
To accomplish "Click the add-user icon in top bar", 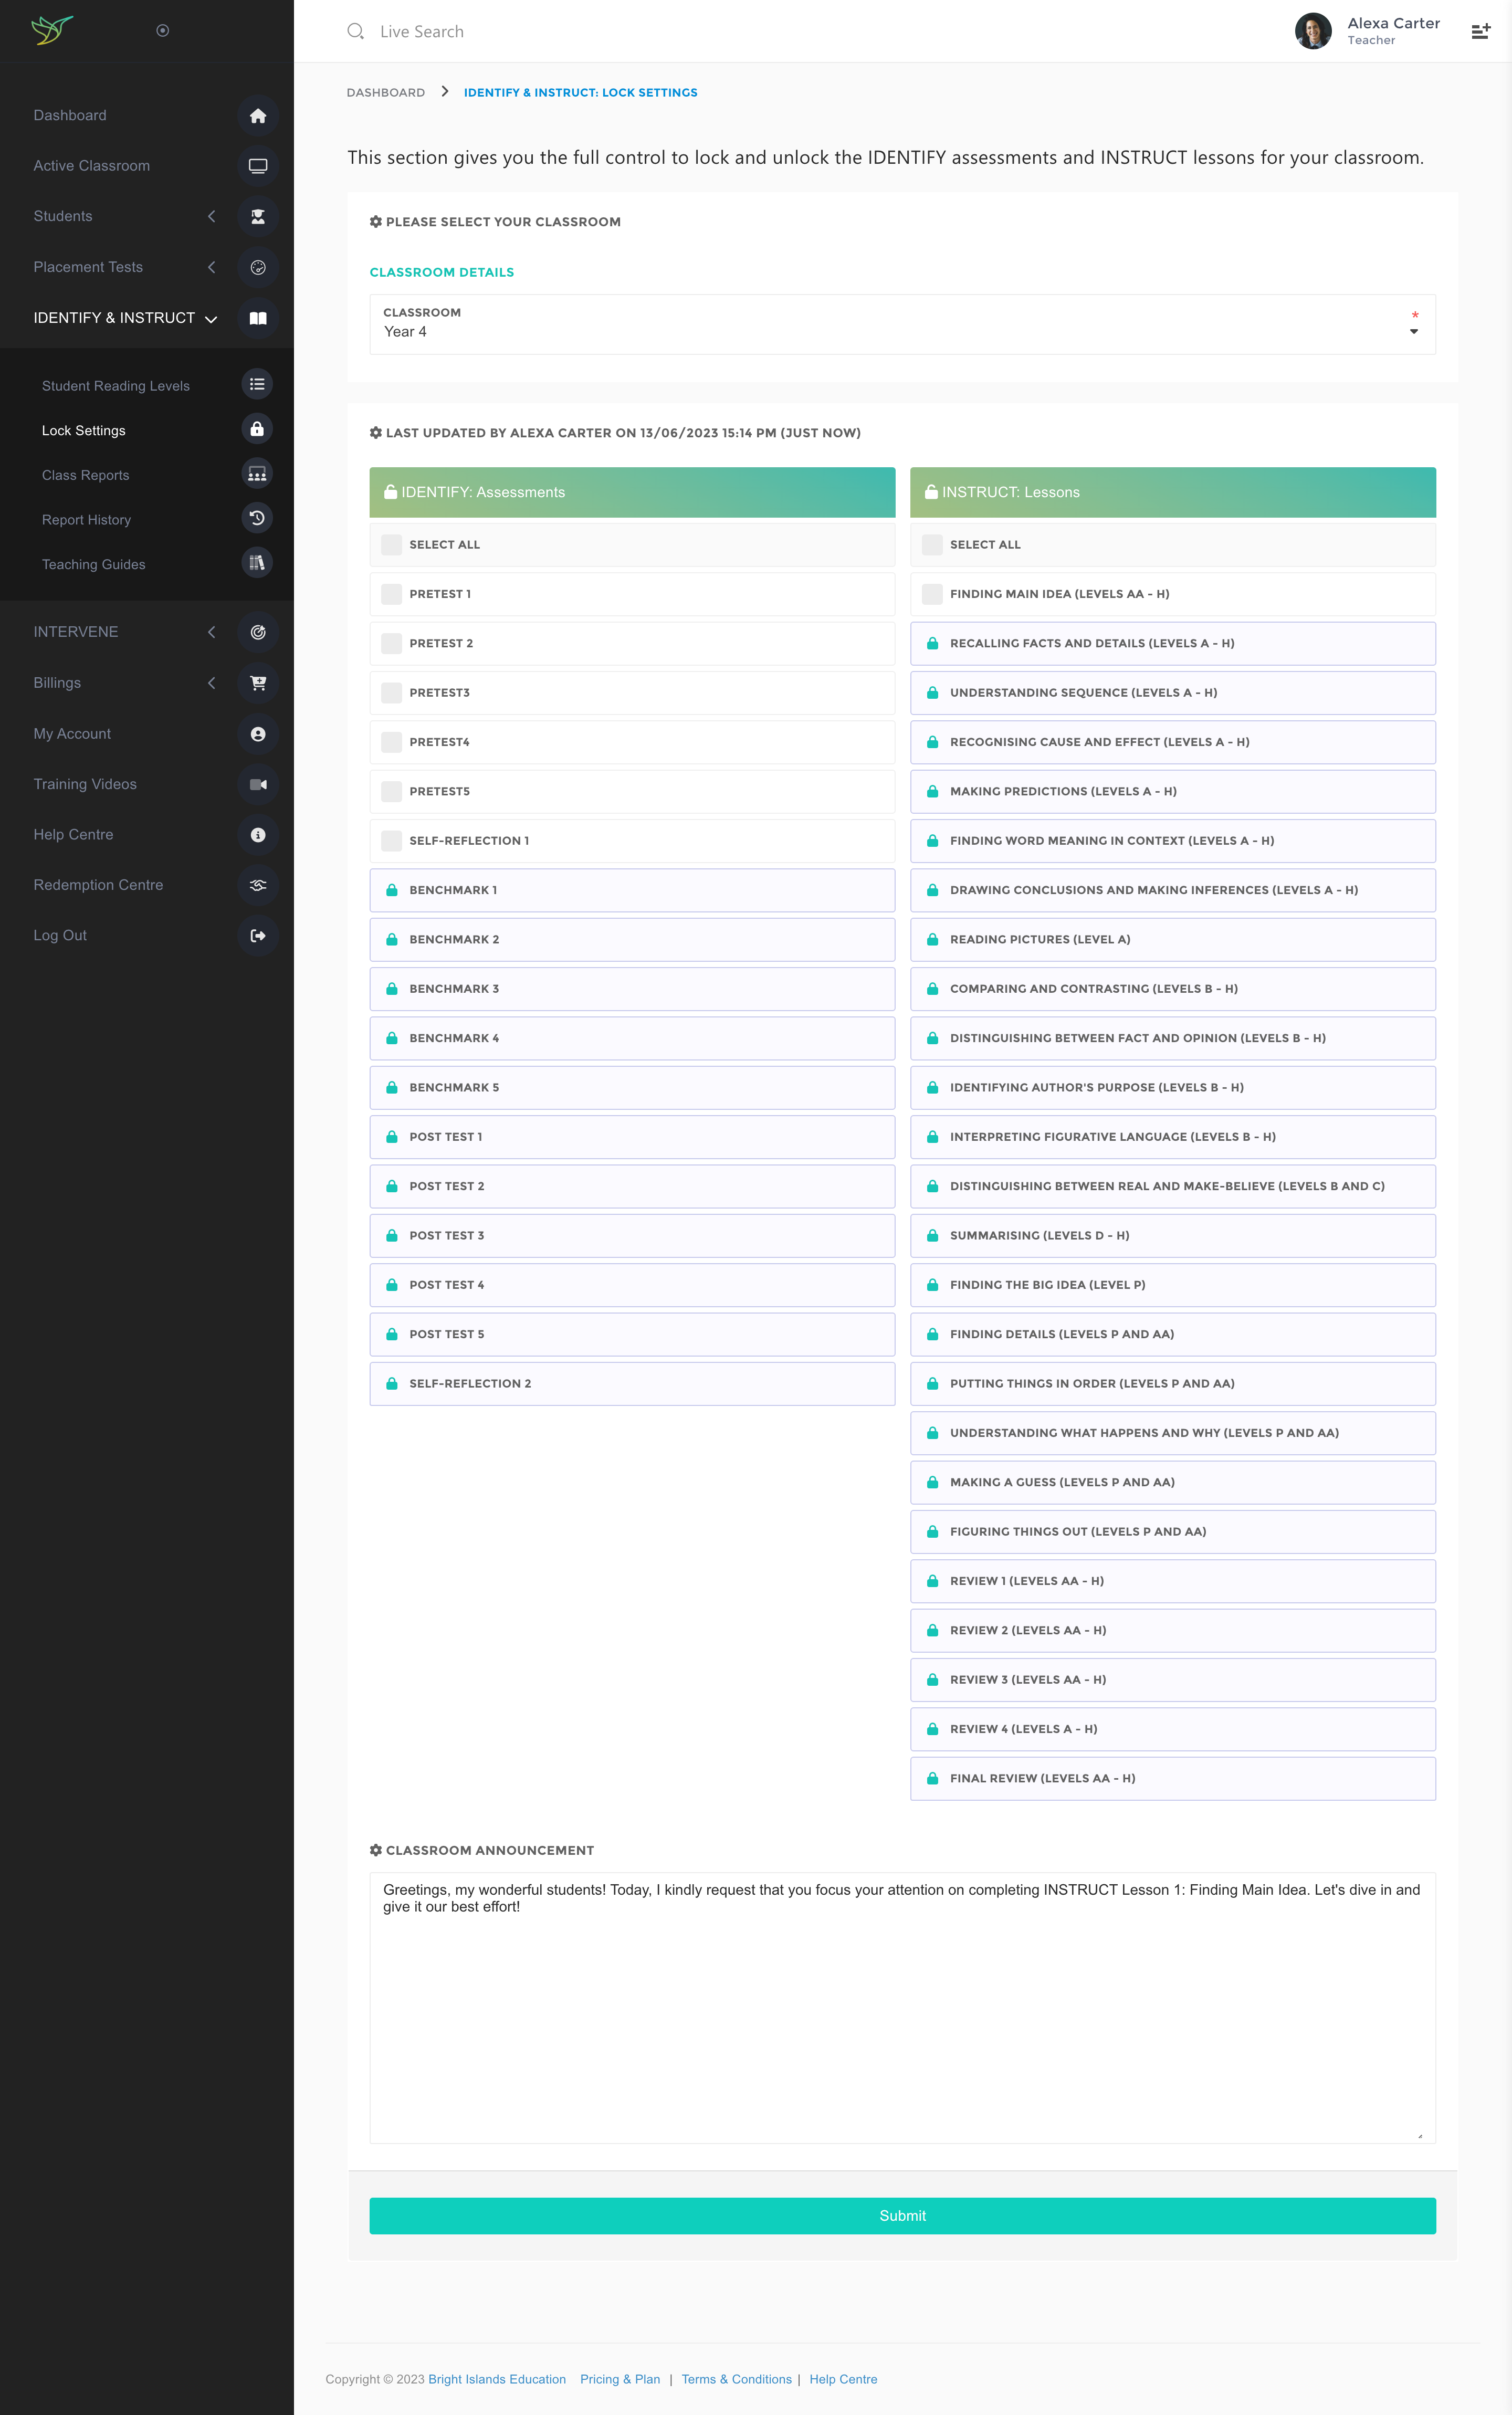I will tap(1481, 31).
